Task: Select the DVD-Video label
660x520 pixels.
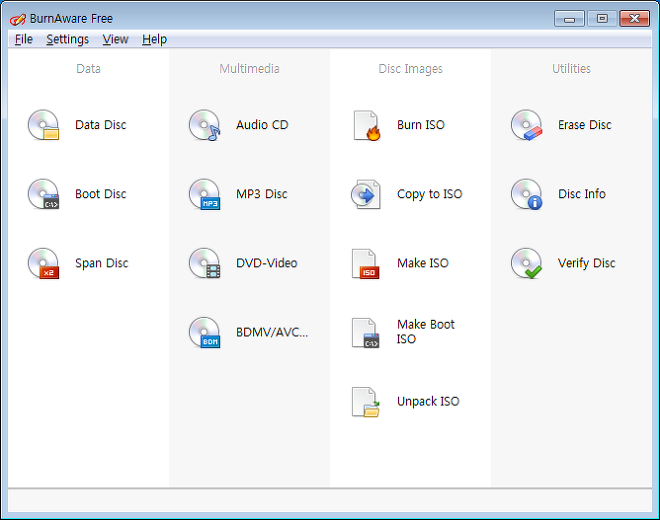Action: coord(267,263)
